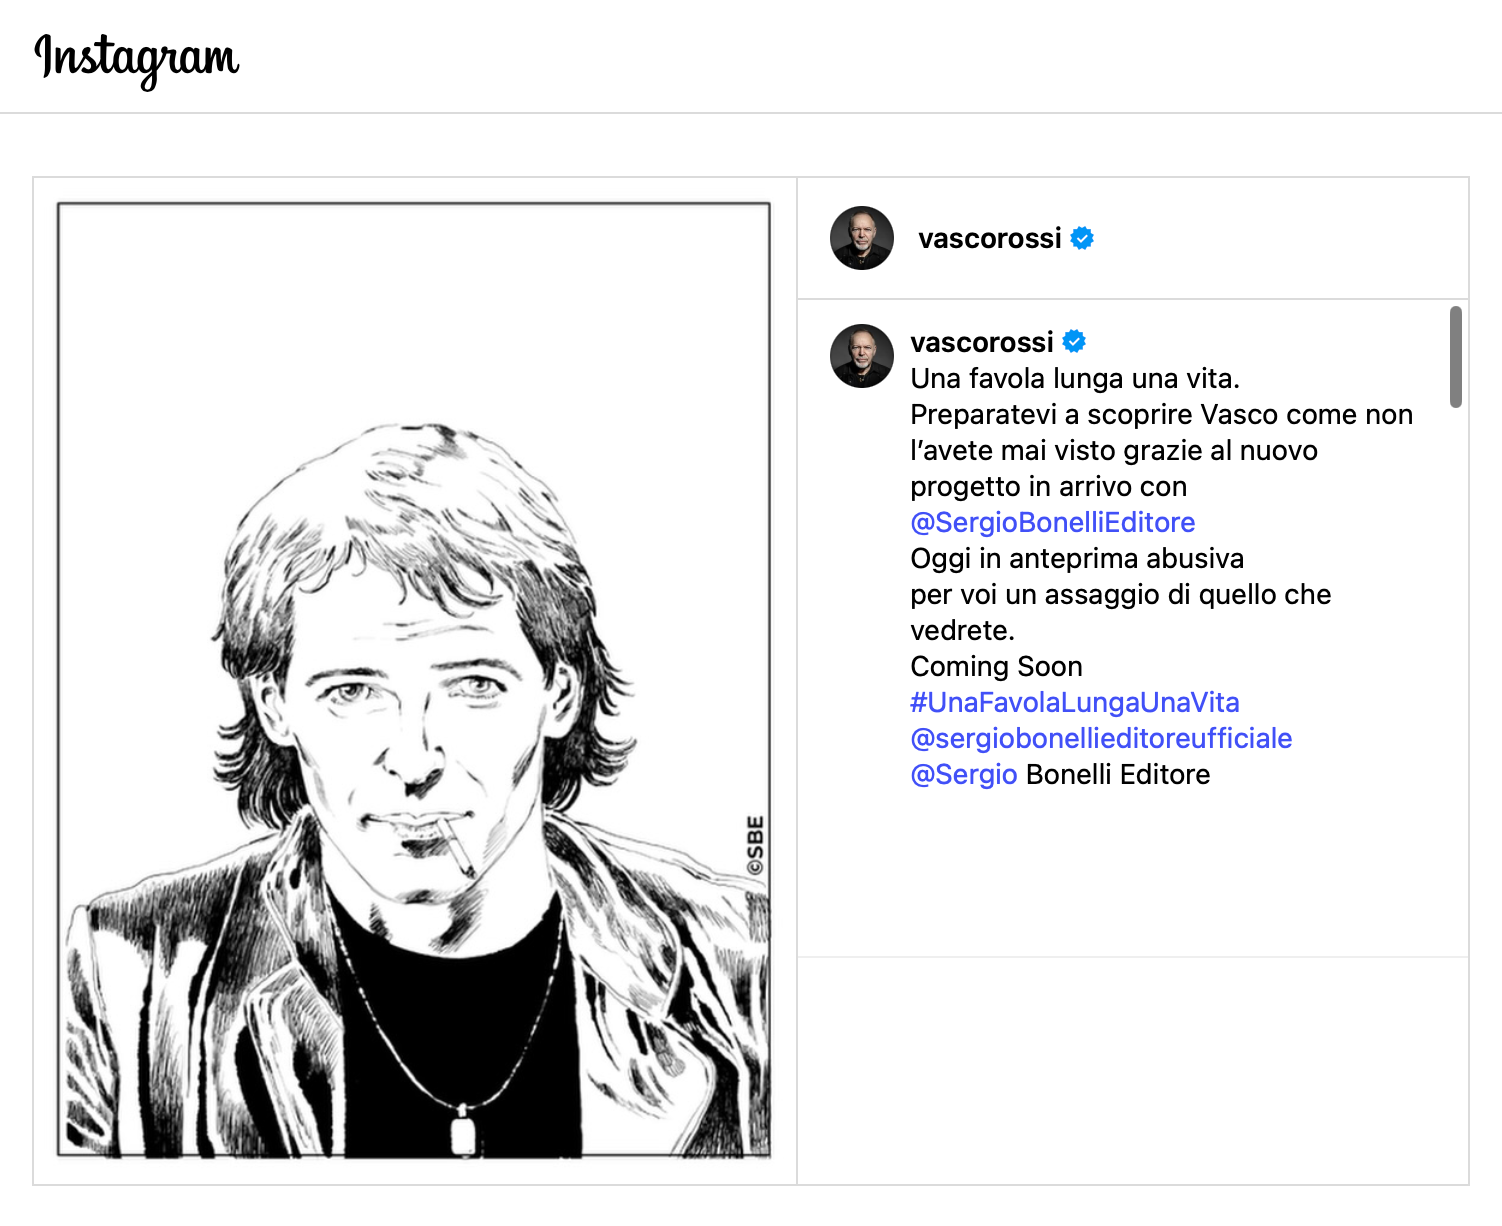The height and width of the screenshot is (1226, 1502).
Task: Click the 'Oggi in anteprima abusiva' line
Action: [x=1076, y=558]
